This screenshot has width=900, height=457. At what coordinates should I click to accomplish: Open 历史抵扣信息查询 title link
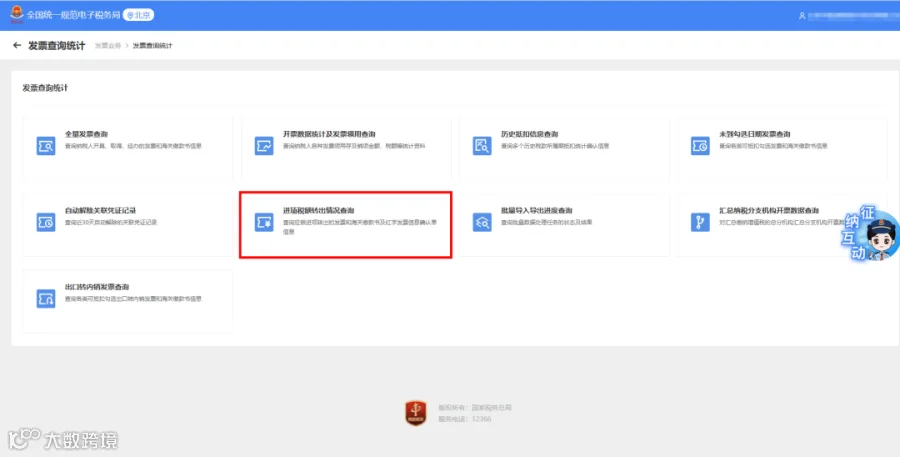tap(529, 134)
